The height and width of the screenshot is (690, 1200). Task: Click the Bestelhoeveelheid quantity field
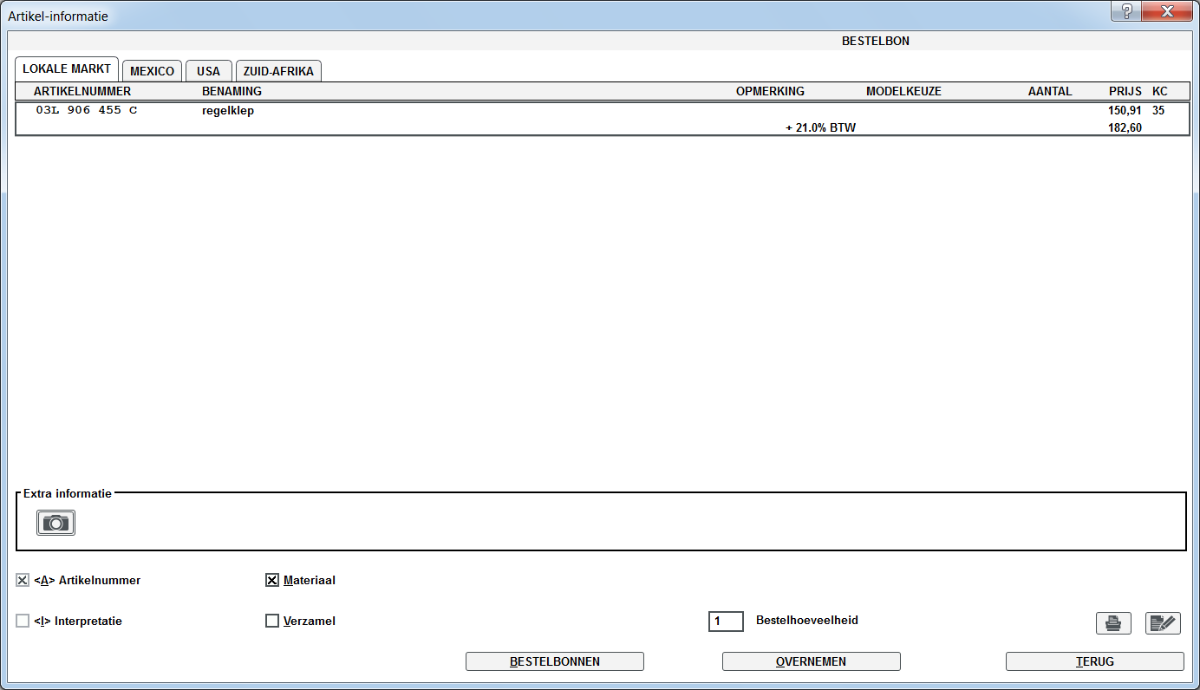coord(726,621)
